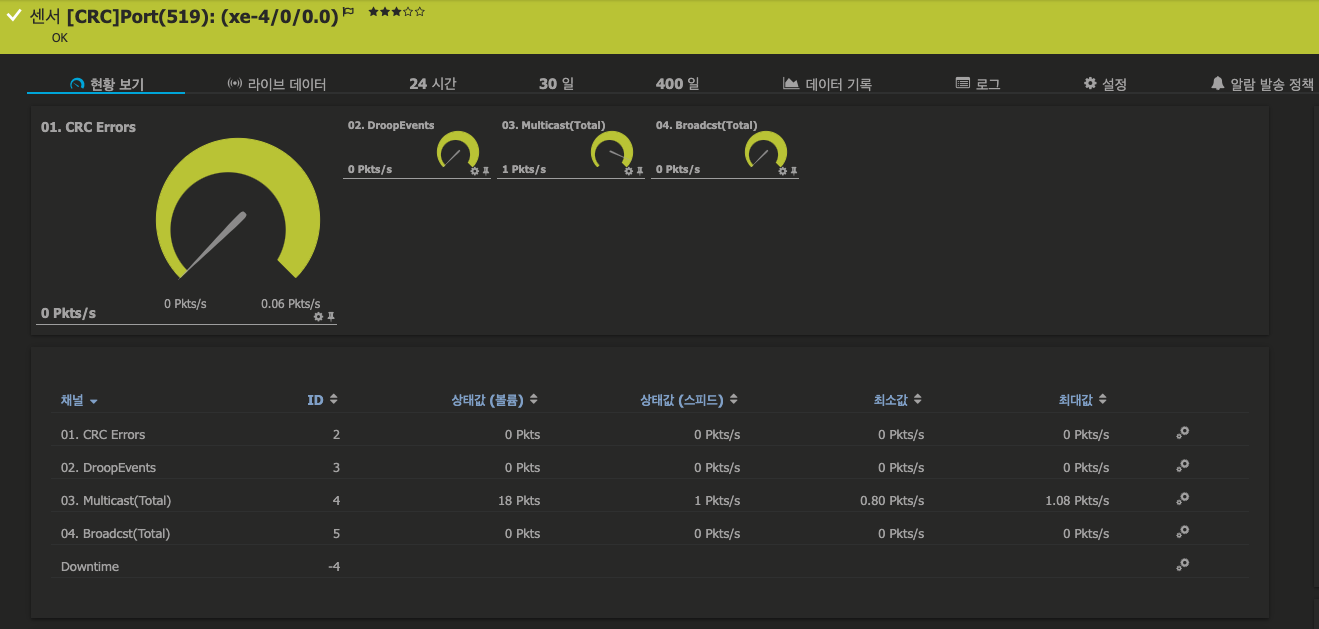This screenshot has width=1319, height=629.
Task: Sort by 상태값 (스피드) column
Action: (x=690, y=400)
